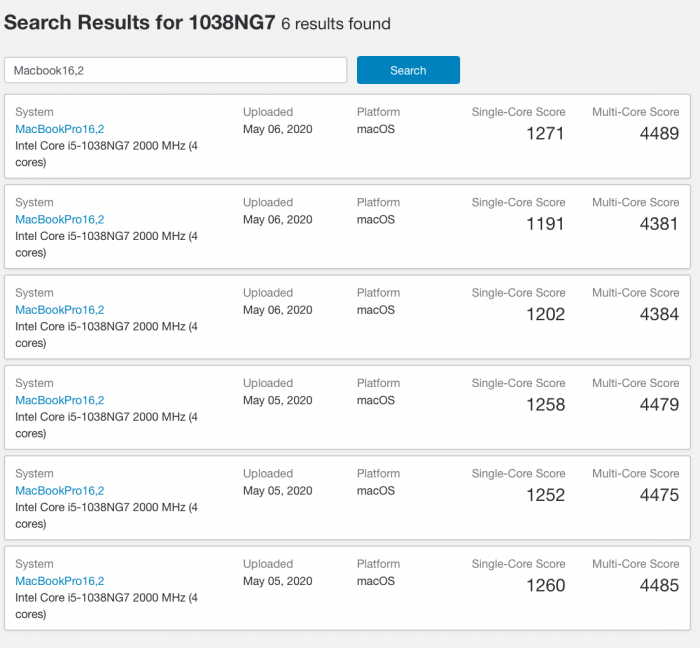This screenshot has height=648, width=700.
Task: Click the multi-core score value 4489
Action: pyautogui.click(x=659, y=134)
